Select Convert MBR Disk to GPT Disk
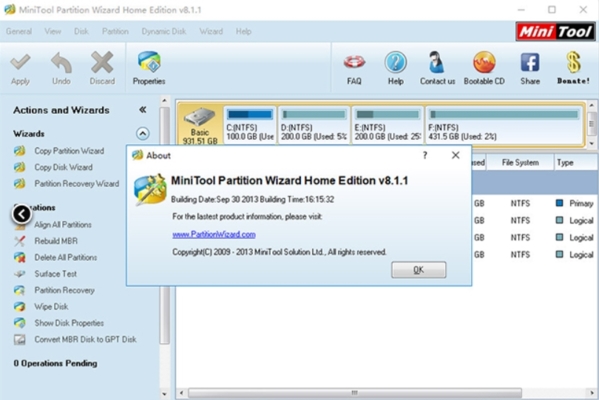Screen dimensions: 599x400 tap(85, 340)
